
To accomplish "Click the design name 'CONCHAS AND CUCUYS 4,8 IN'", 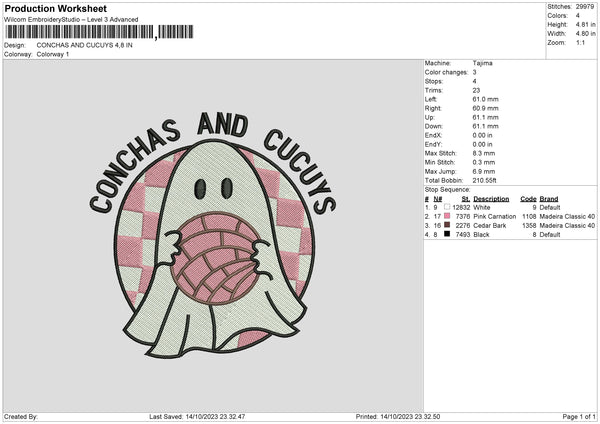I will pos(85,45).
